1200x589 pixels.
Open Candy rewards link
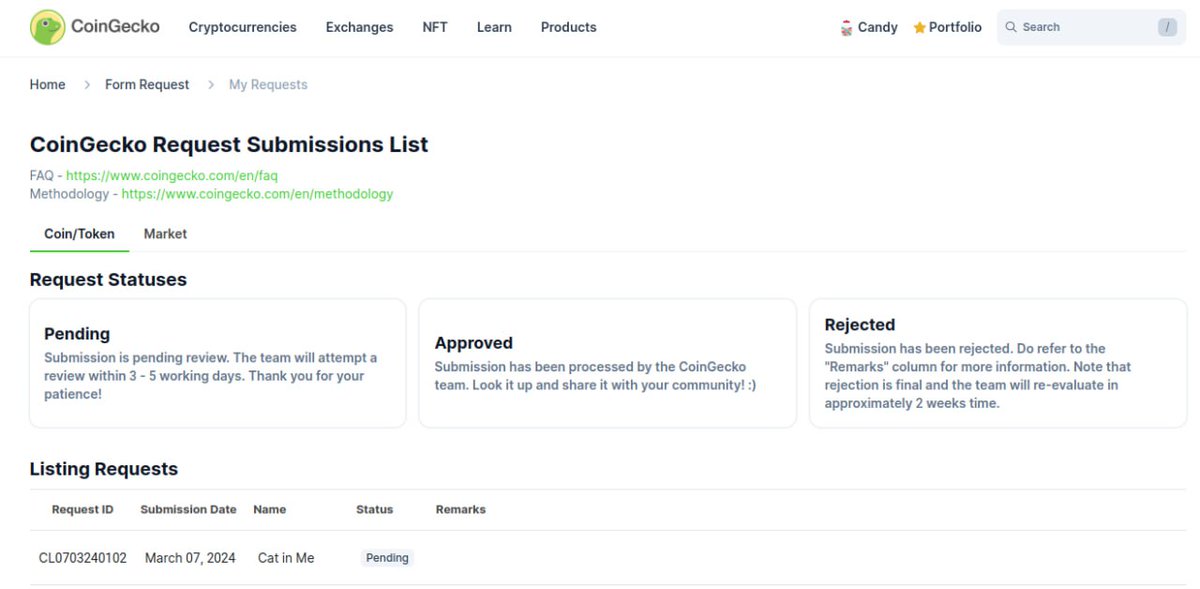[869, 27]
